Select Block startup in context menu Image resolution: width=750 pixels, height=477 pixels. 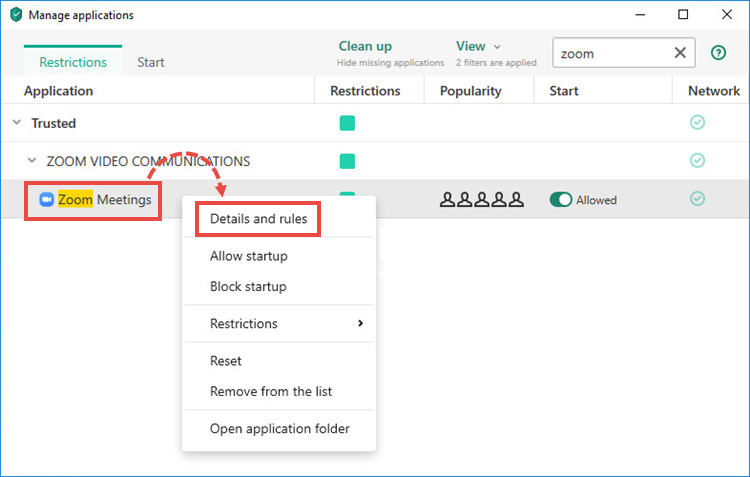pyautogui.click(x=248, y=287)
